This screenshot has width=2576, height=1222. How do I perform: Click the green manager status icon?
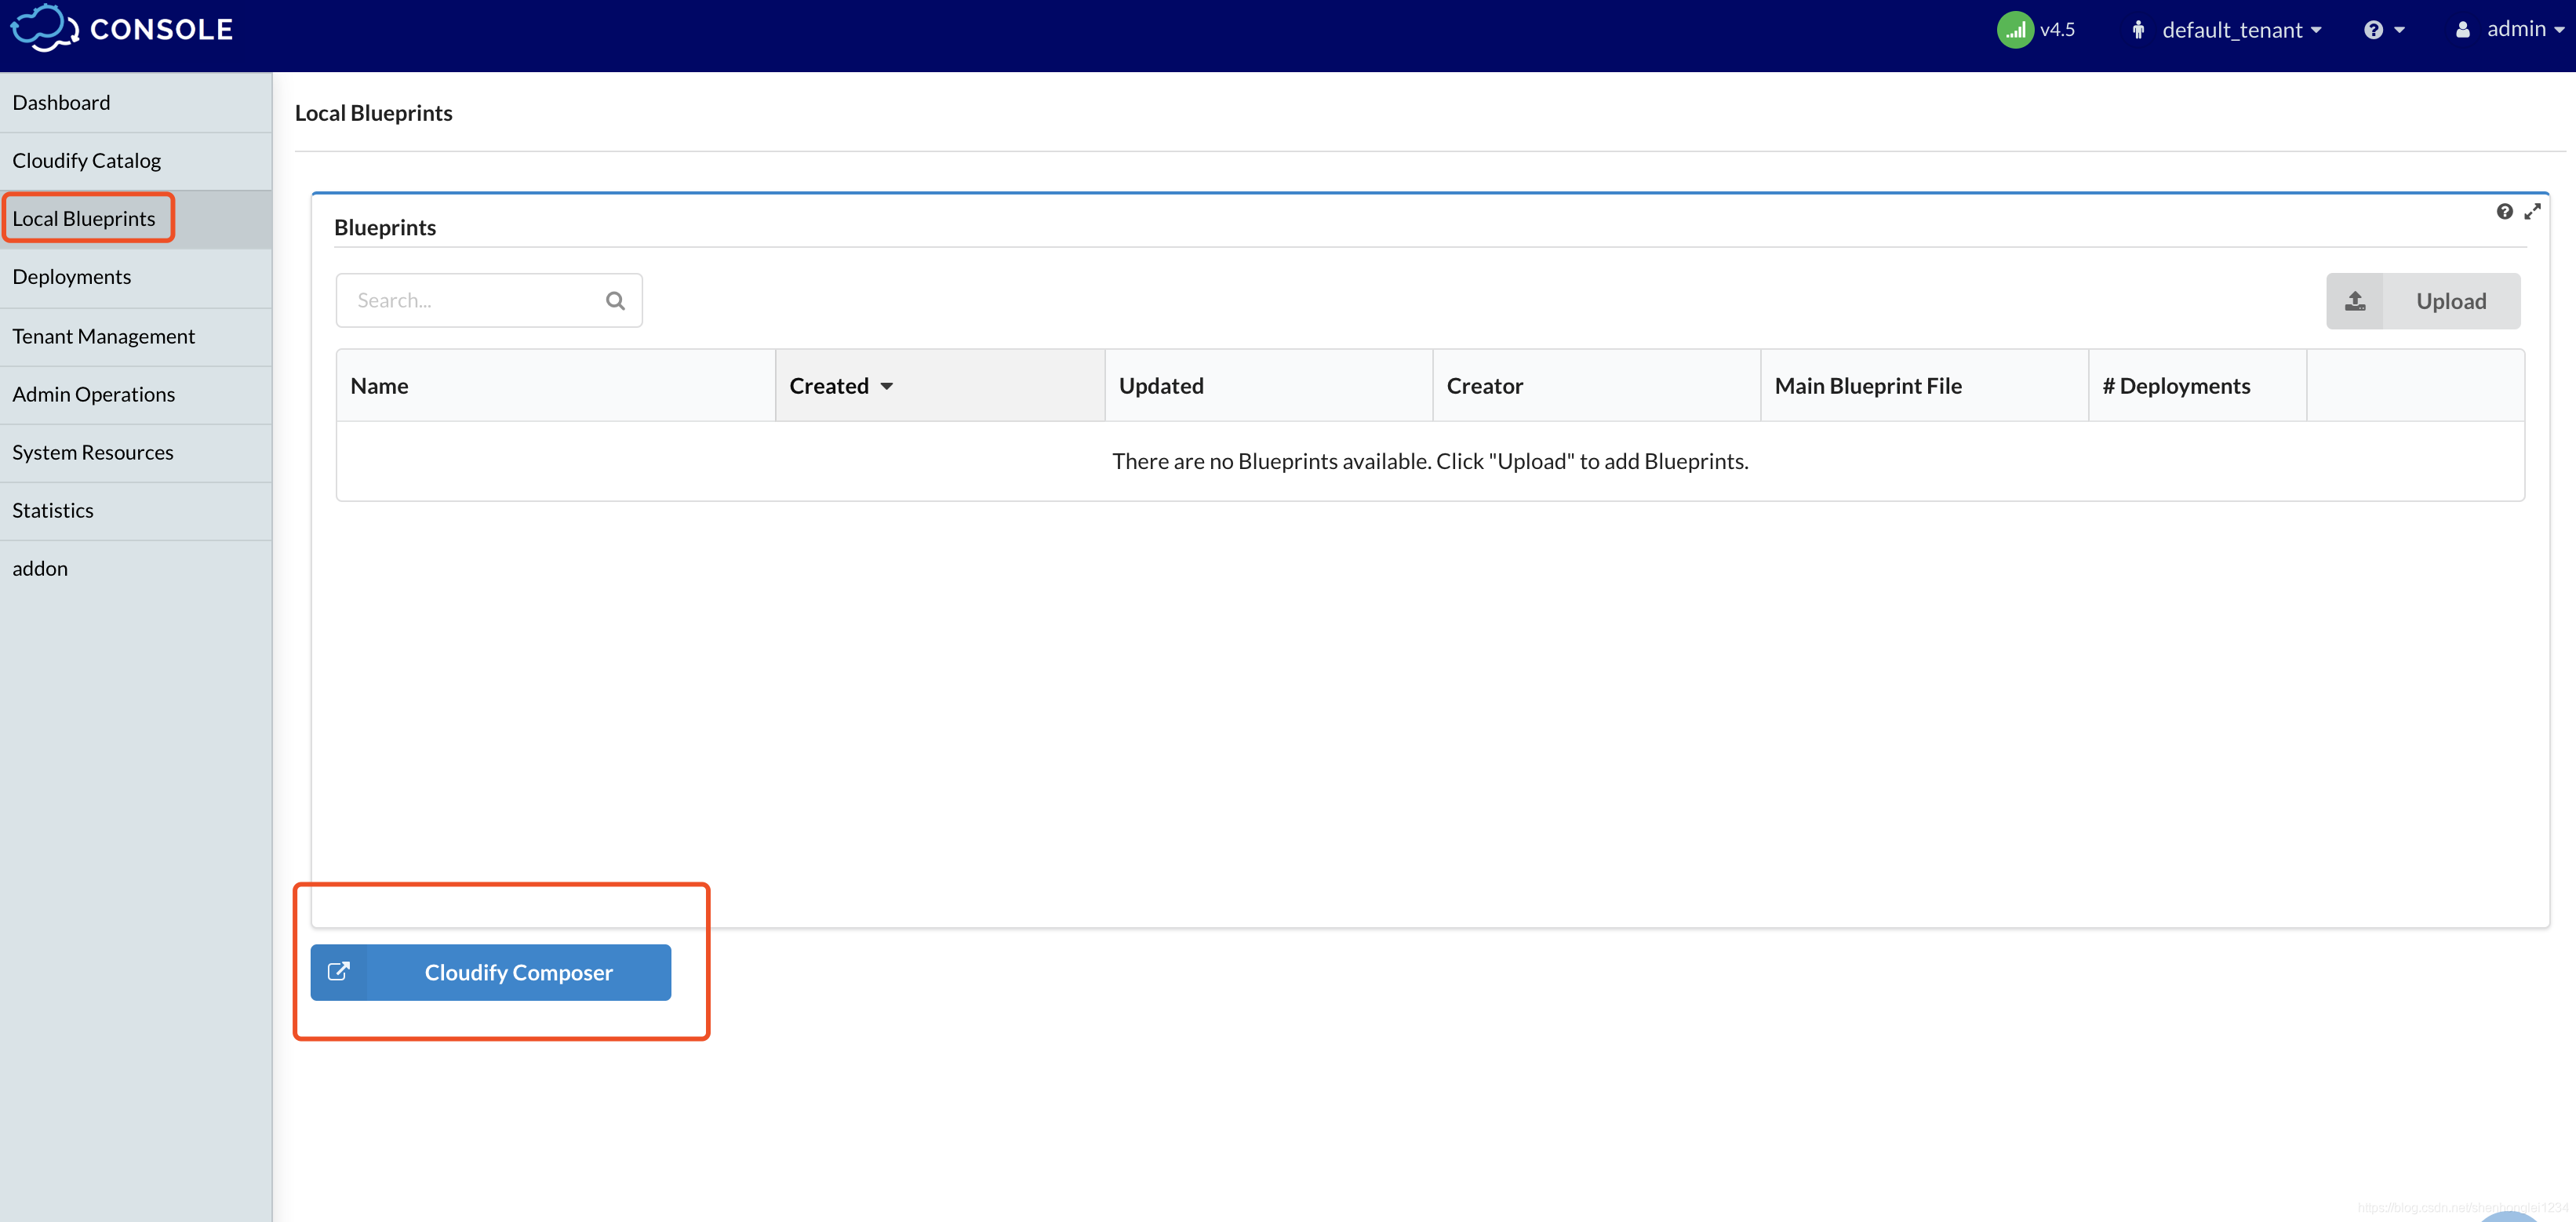click(2015, 30)
